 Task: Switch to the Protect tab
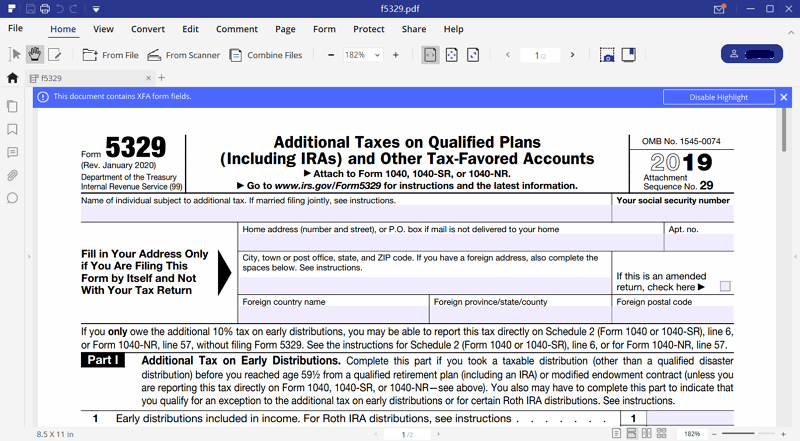pyautogui.click(x=369, y=30)
